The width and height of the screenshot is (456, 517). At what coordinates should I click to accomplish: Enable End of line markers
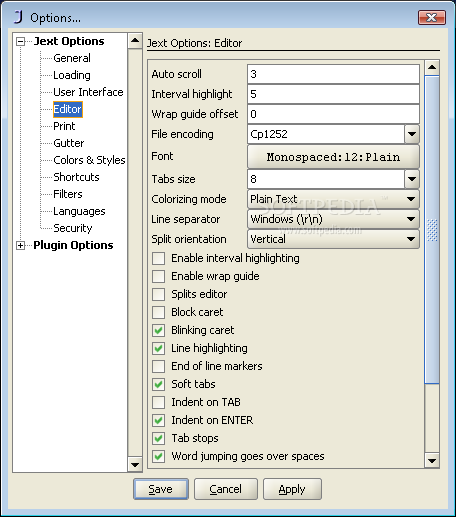pyautogui.click(x=158, y=367)
